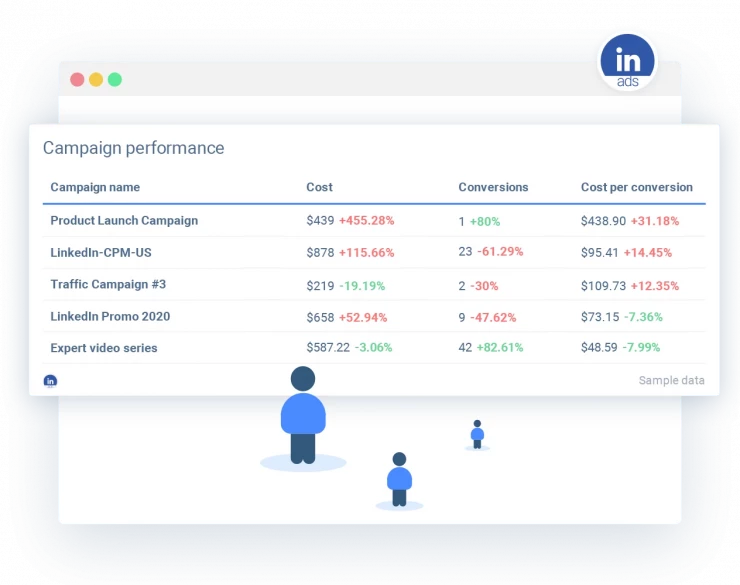740x585 pixels.
Task: Select Expert video series campaign
Action: pos(374,348)
